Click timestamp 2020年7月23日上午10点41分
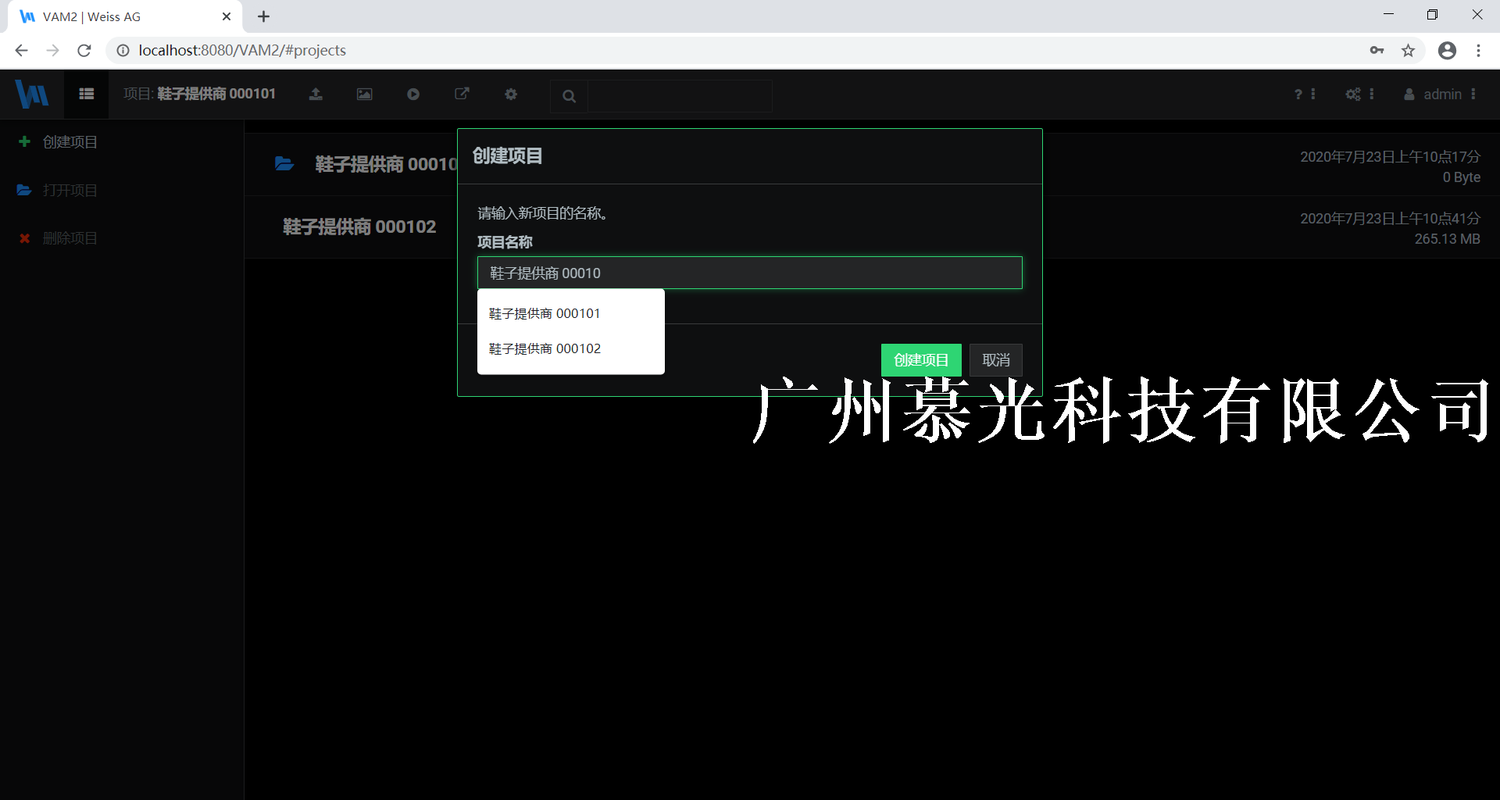Screen dimensions: 1500x800 (1390, 218)
